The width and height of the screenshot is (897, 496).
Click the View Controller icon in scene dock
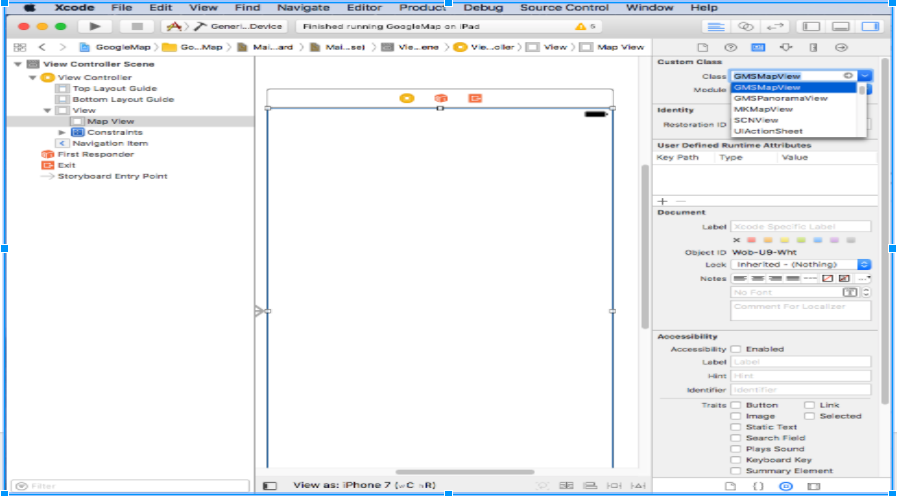point(407,98)
